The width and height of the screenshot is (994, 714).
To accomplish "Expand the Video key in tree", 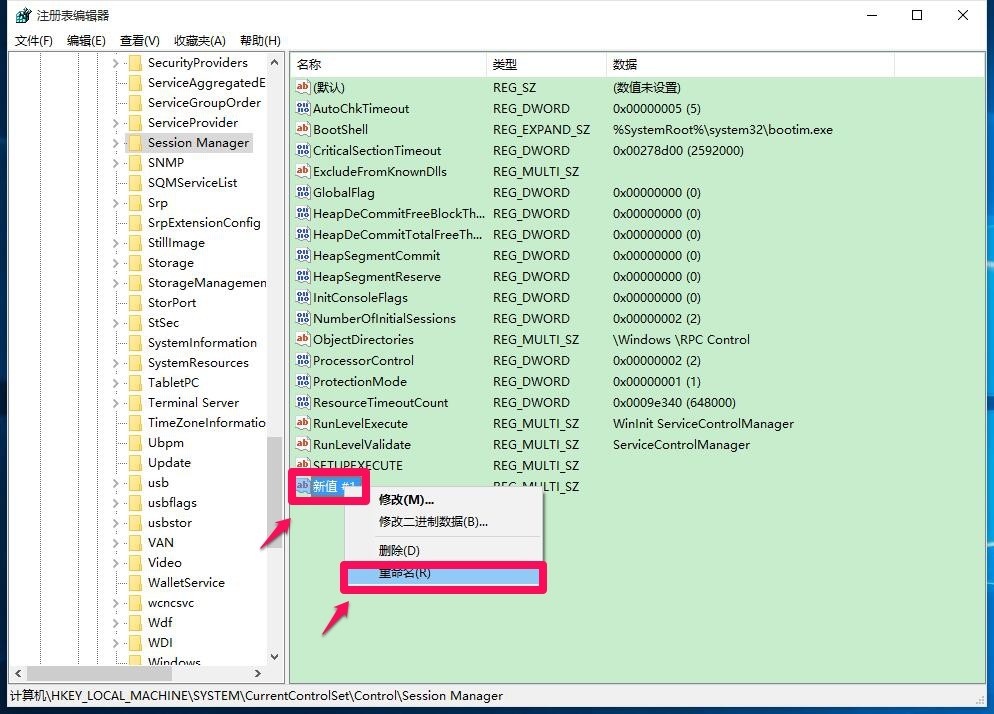I will pos(116,563).
